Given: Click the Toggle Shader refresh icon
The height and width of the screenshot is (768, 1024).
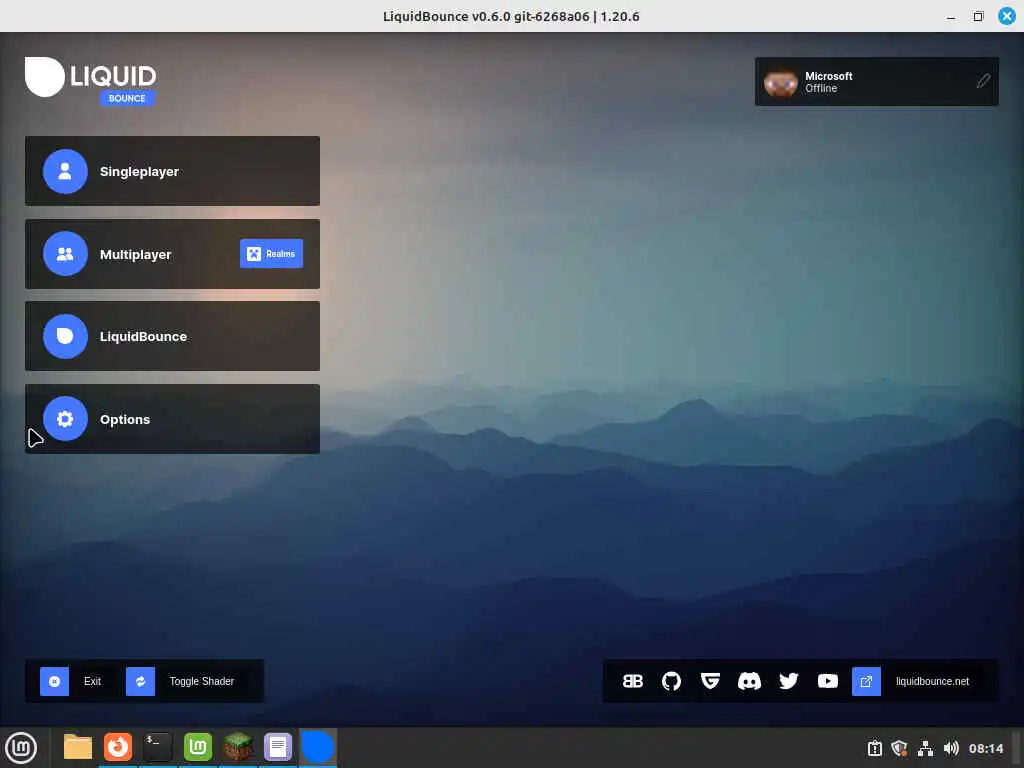Looking at the screenshot, I should [x=140, y=681].
